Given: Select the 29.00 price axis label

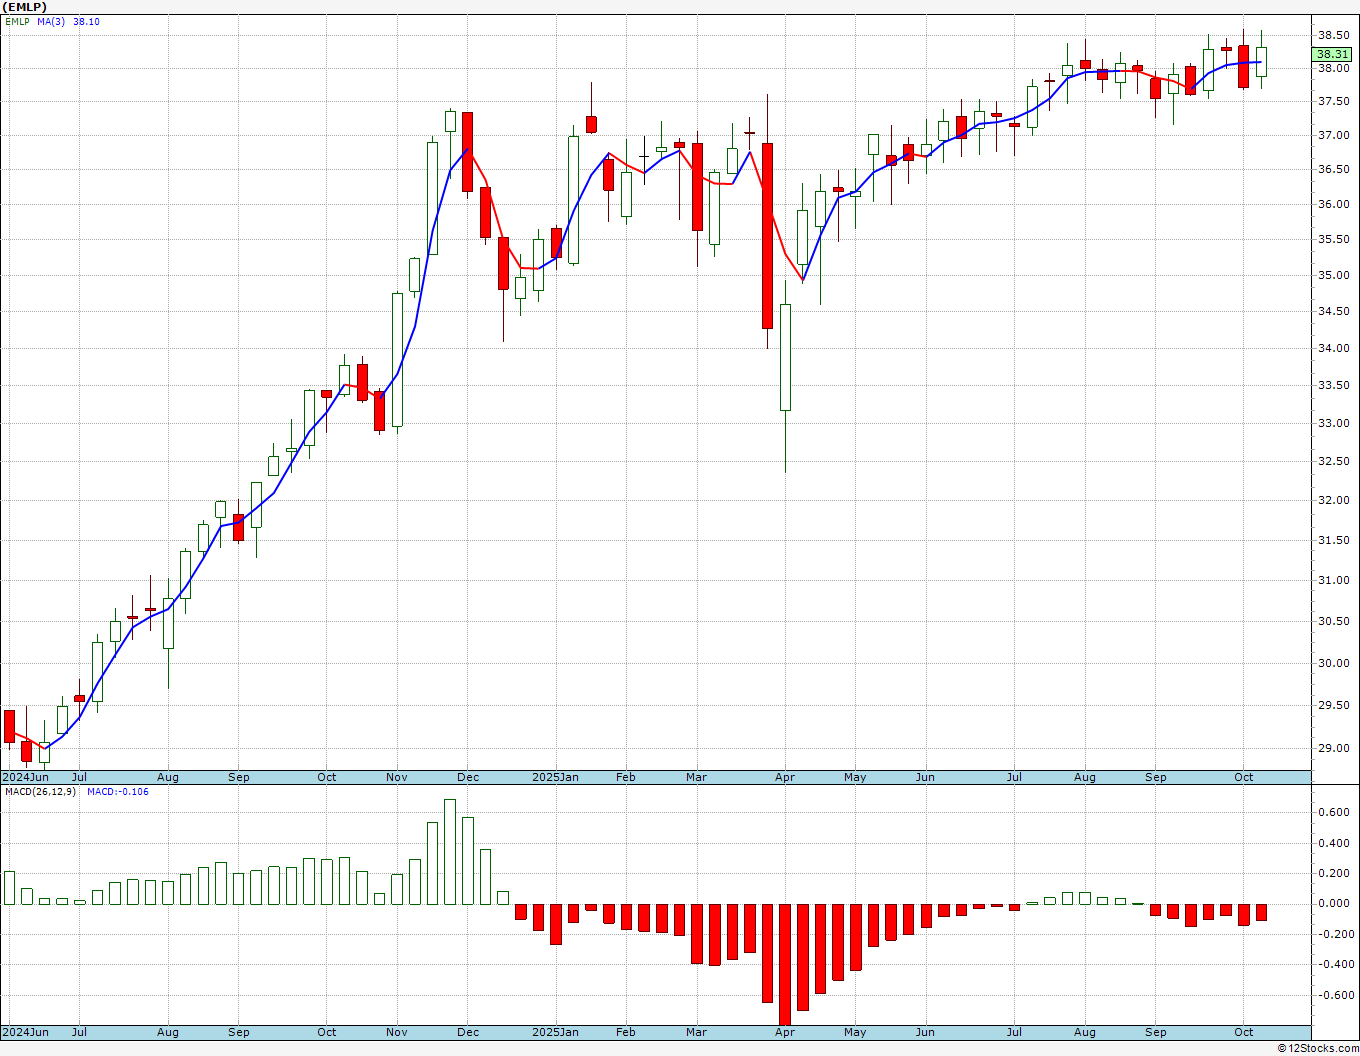Looking at the screenshot, I should tap(1332, 748).
